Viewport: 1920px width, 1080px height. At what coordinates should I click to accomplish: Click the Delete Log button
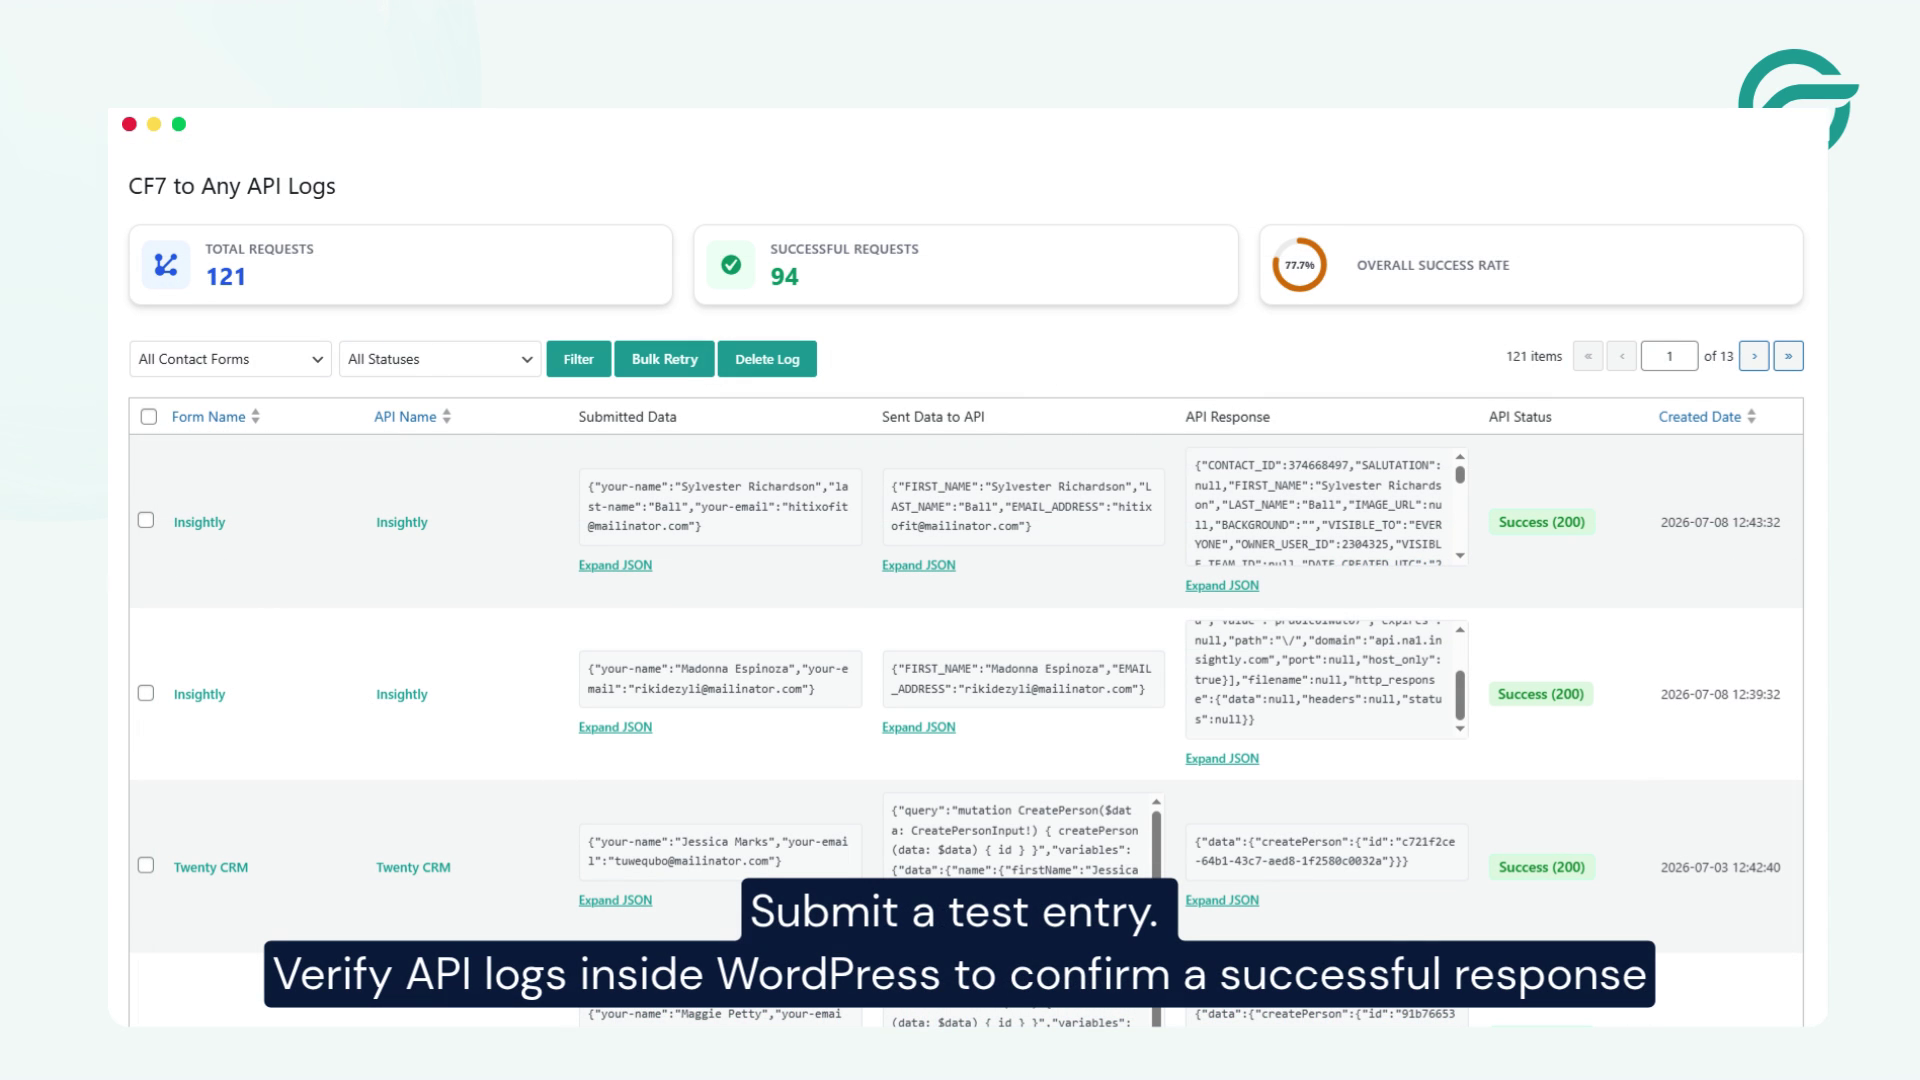tap(767, 359)
